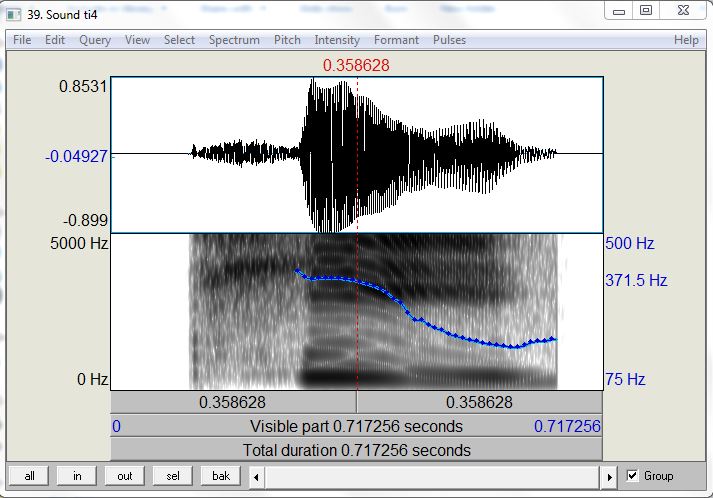Click the 5000 Hz spectrogram top label
The height and width of the screenshot is (498, 713).
79,243
